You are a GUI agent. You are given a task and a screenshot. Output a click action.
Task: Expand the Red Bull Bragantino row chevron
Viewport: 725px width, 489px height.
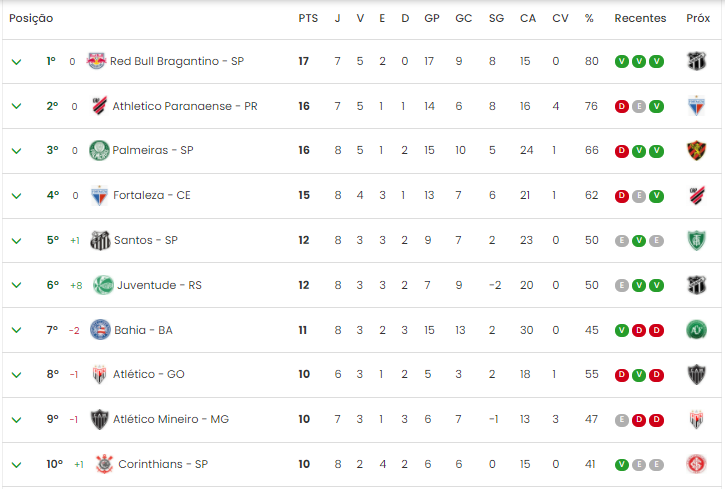pos(16,61)
